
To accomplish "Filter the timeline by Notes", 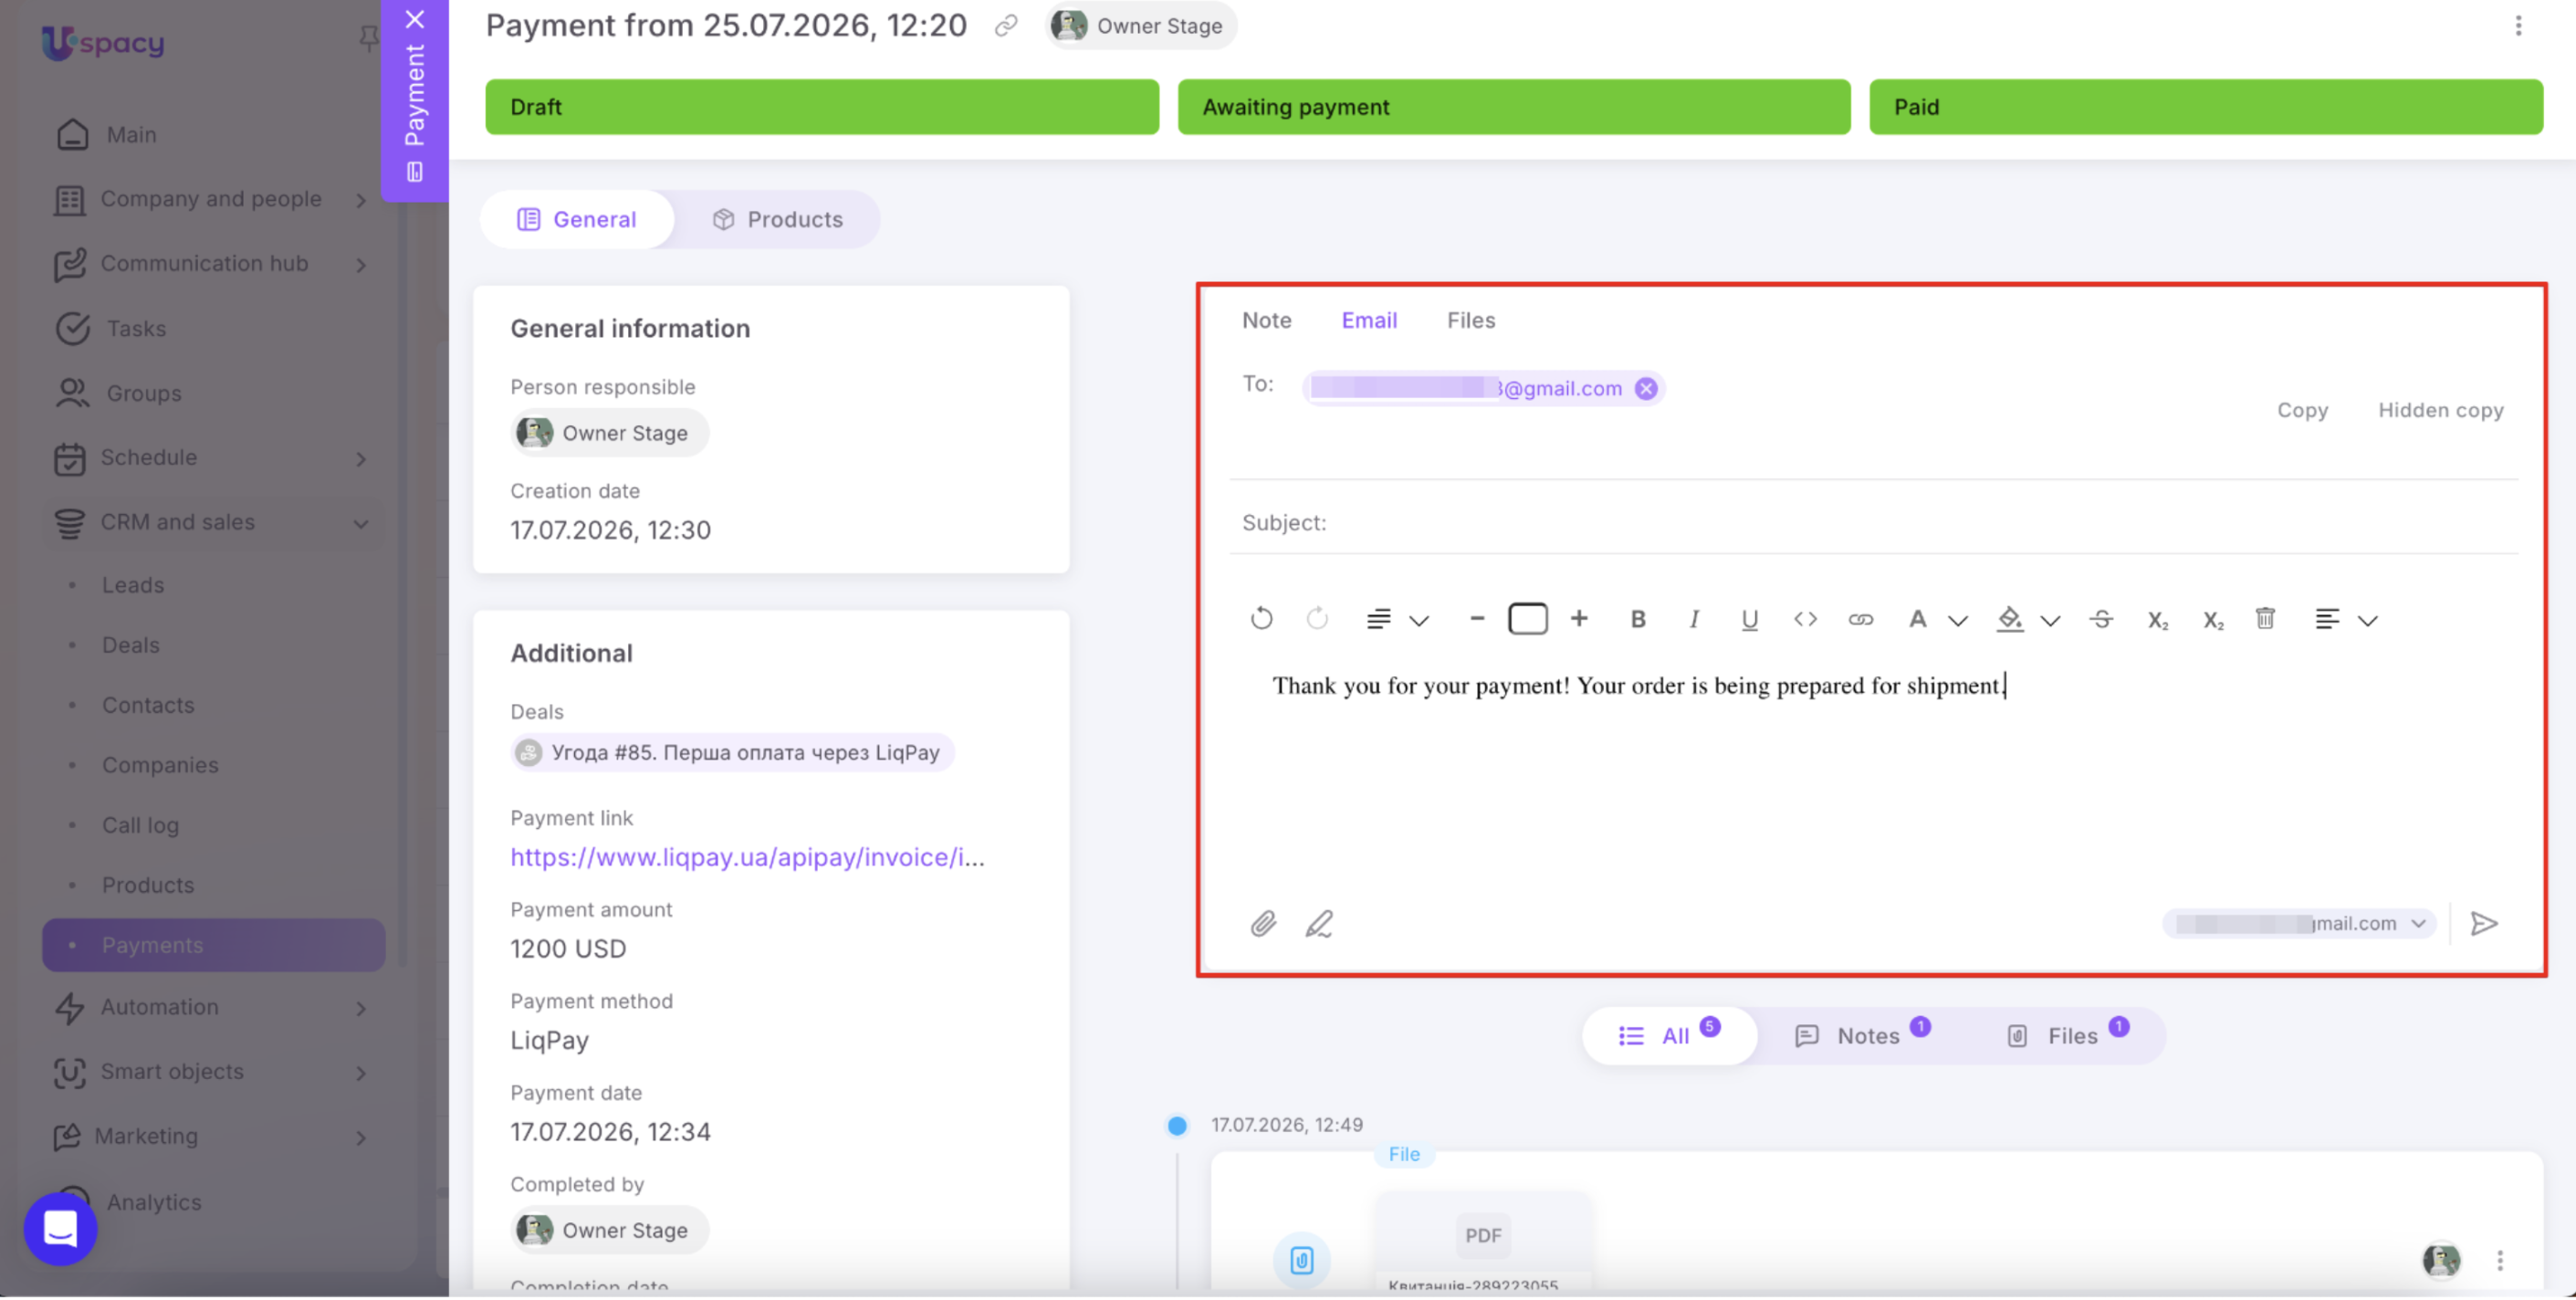I will click(x=1862, y=1036).
